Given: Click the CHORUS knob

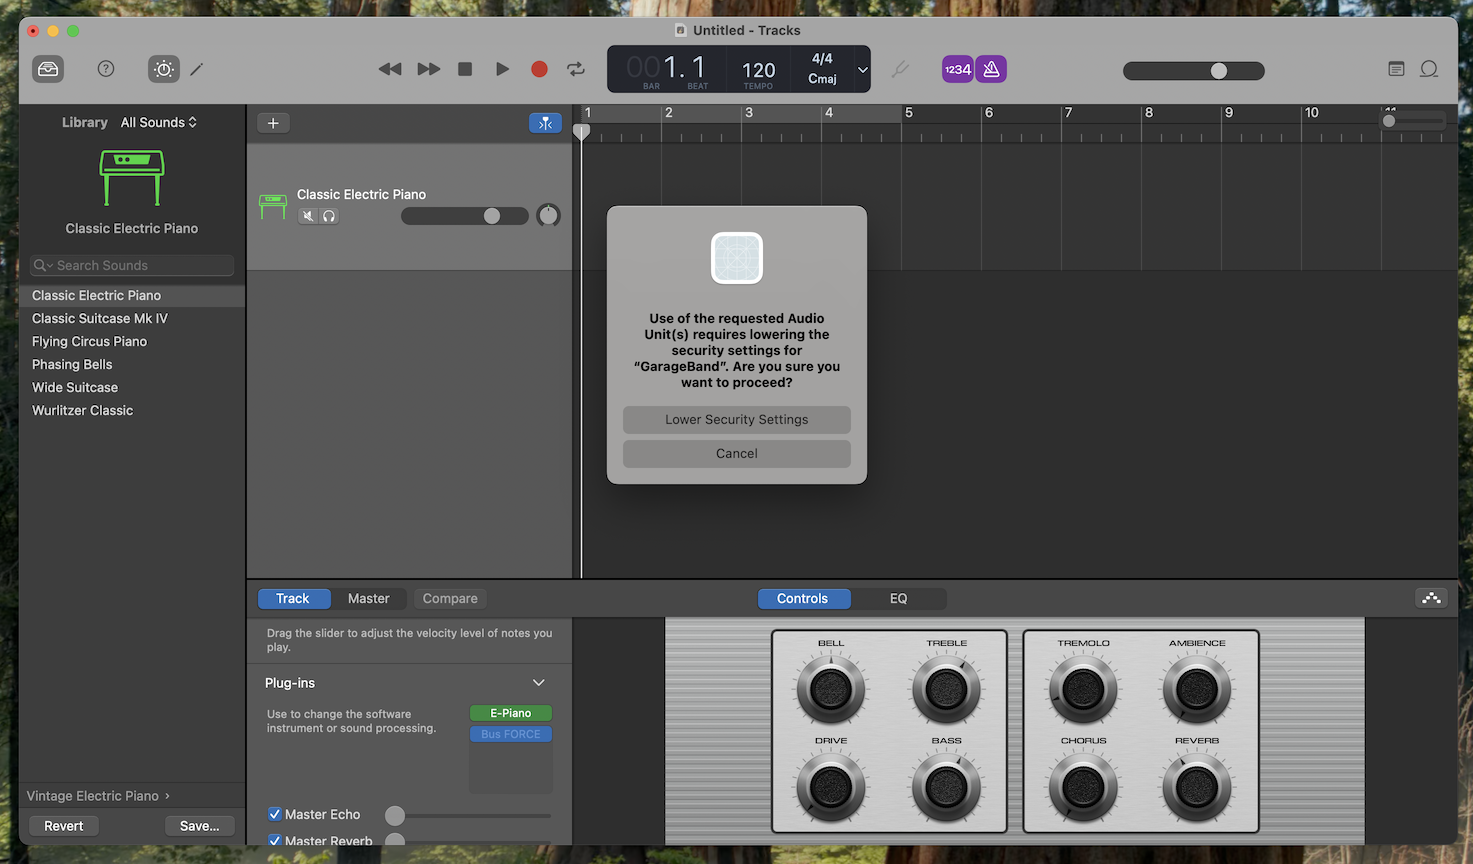Looking at the screenshot, I should 1083,787.
